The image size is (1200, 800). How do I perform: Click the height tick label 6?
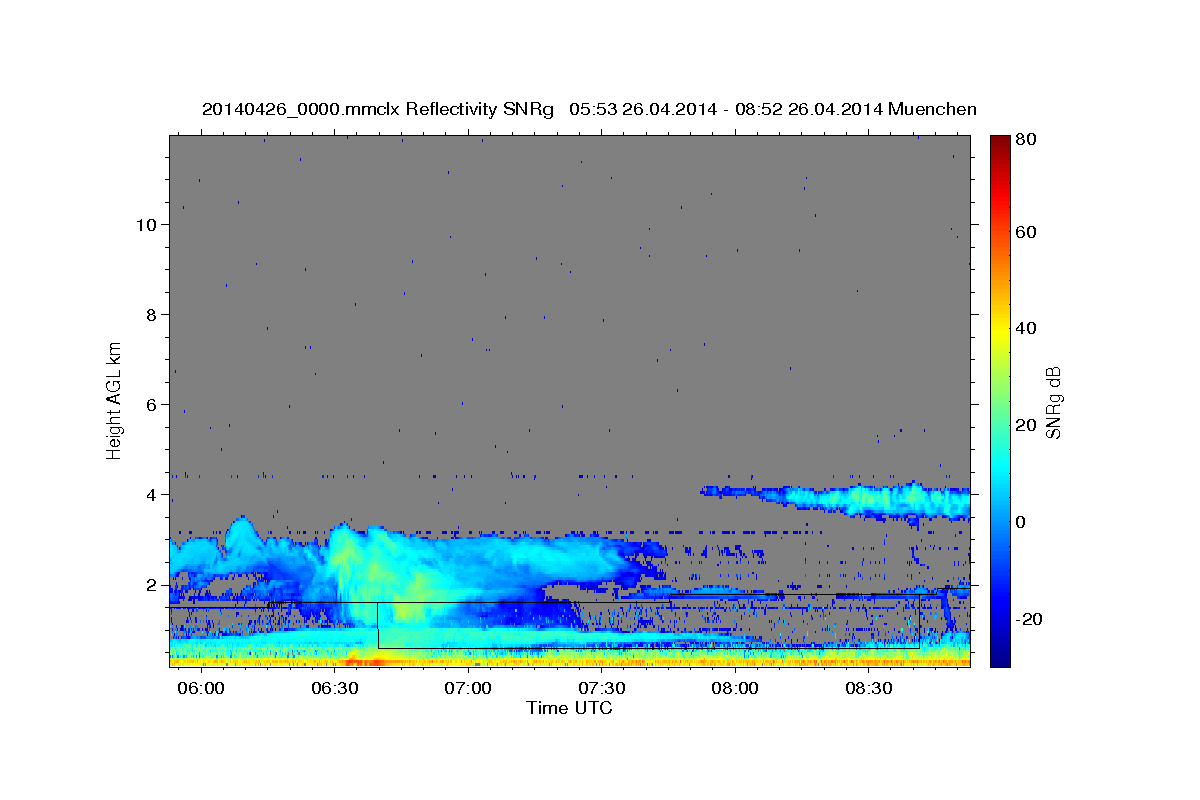[151, 404]
